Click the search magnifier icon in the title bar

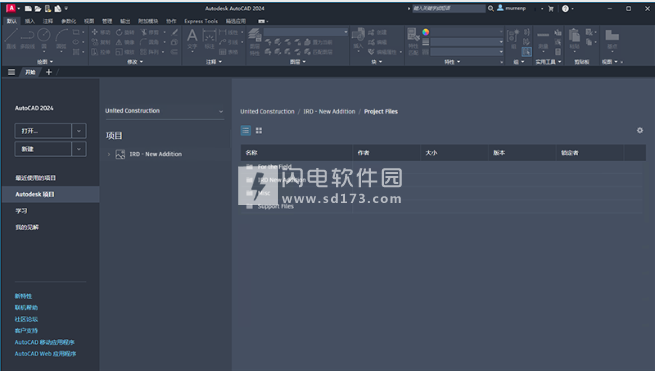491,8
